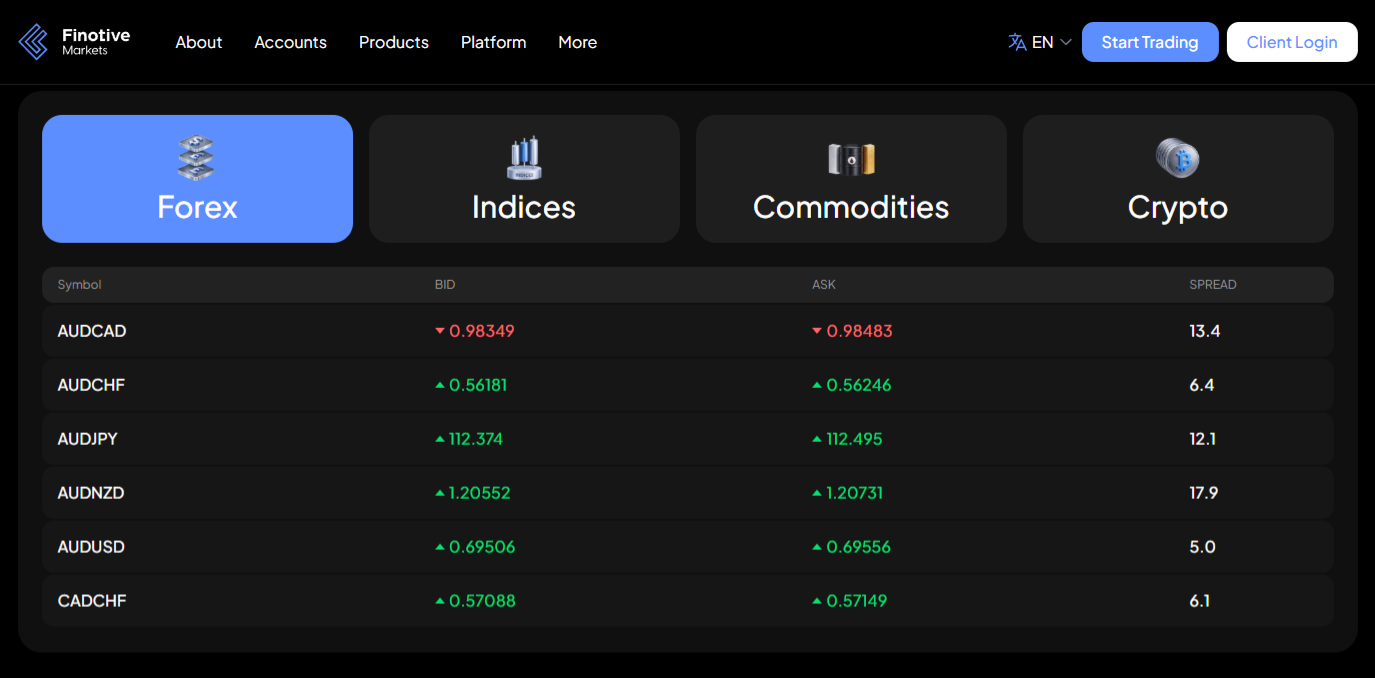Open the Accounts menu
This screenshot has width=1375, height=678.
(x=290, y=42)
